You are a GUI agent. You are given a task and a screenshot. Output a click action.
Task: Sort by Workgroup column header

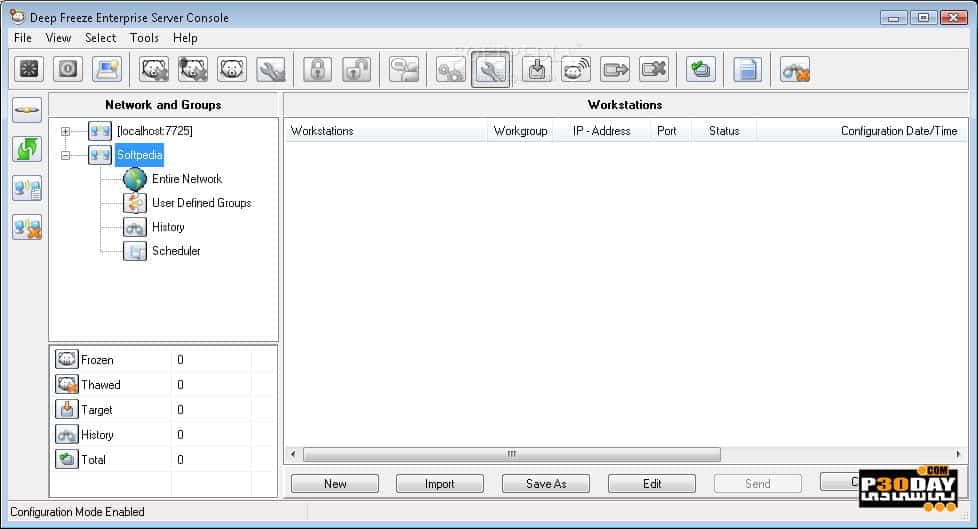point(520,131)
